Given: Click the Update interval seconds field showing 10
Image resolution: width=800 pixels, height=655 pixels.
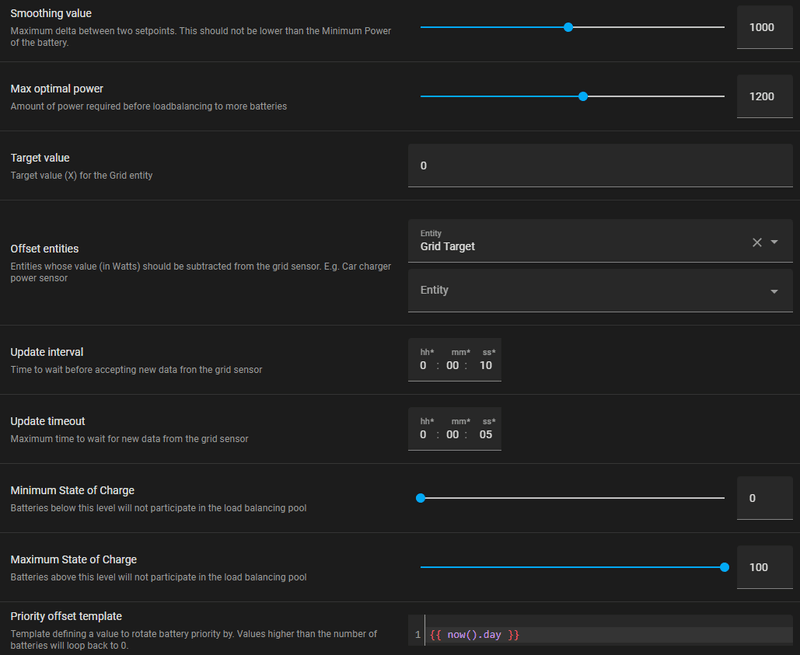Looking at the screenshot, I should click(486, 365).
